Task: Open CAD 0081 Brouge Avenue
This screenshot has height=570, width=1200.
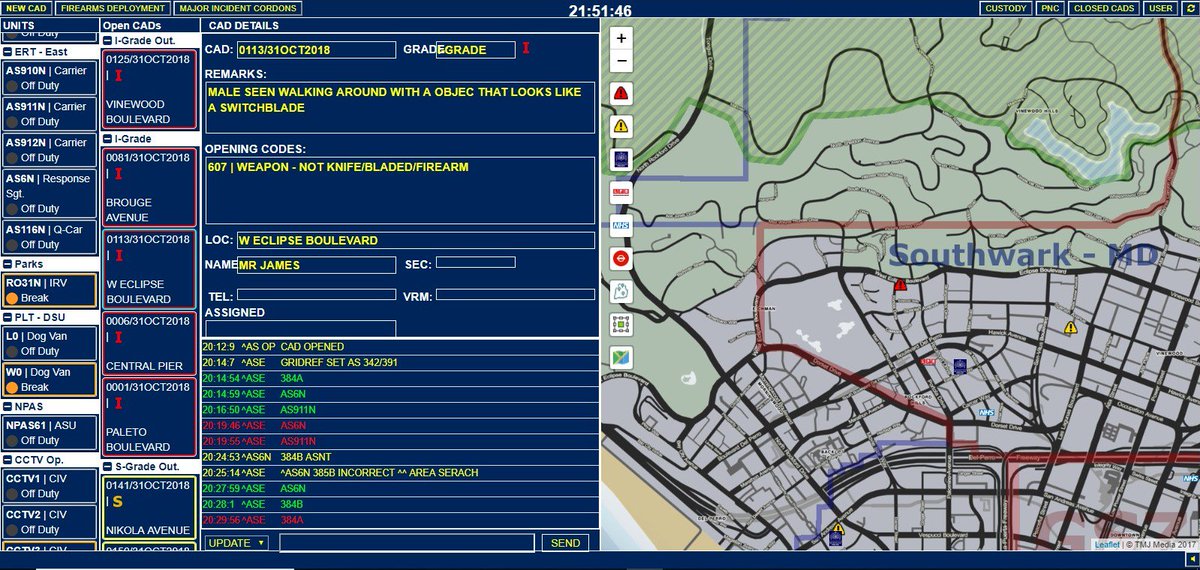Action: 149,186
